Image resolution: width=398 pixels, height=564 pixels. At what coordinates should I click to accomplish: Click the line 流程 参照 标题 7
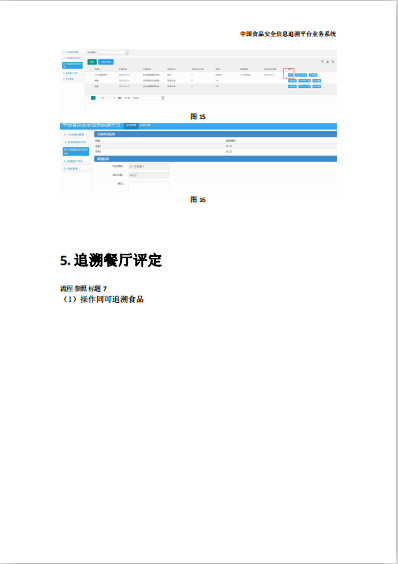tap(83, 288)
